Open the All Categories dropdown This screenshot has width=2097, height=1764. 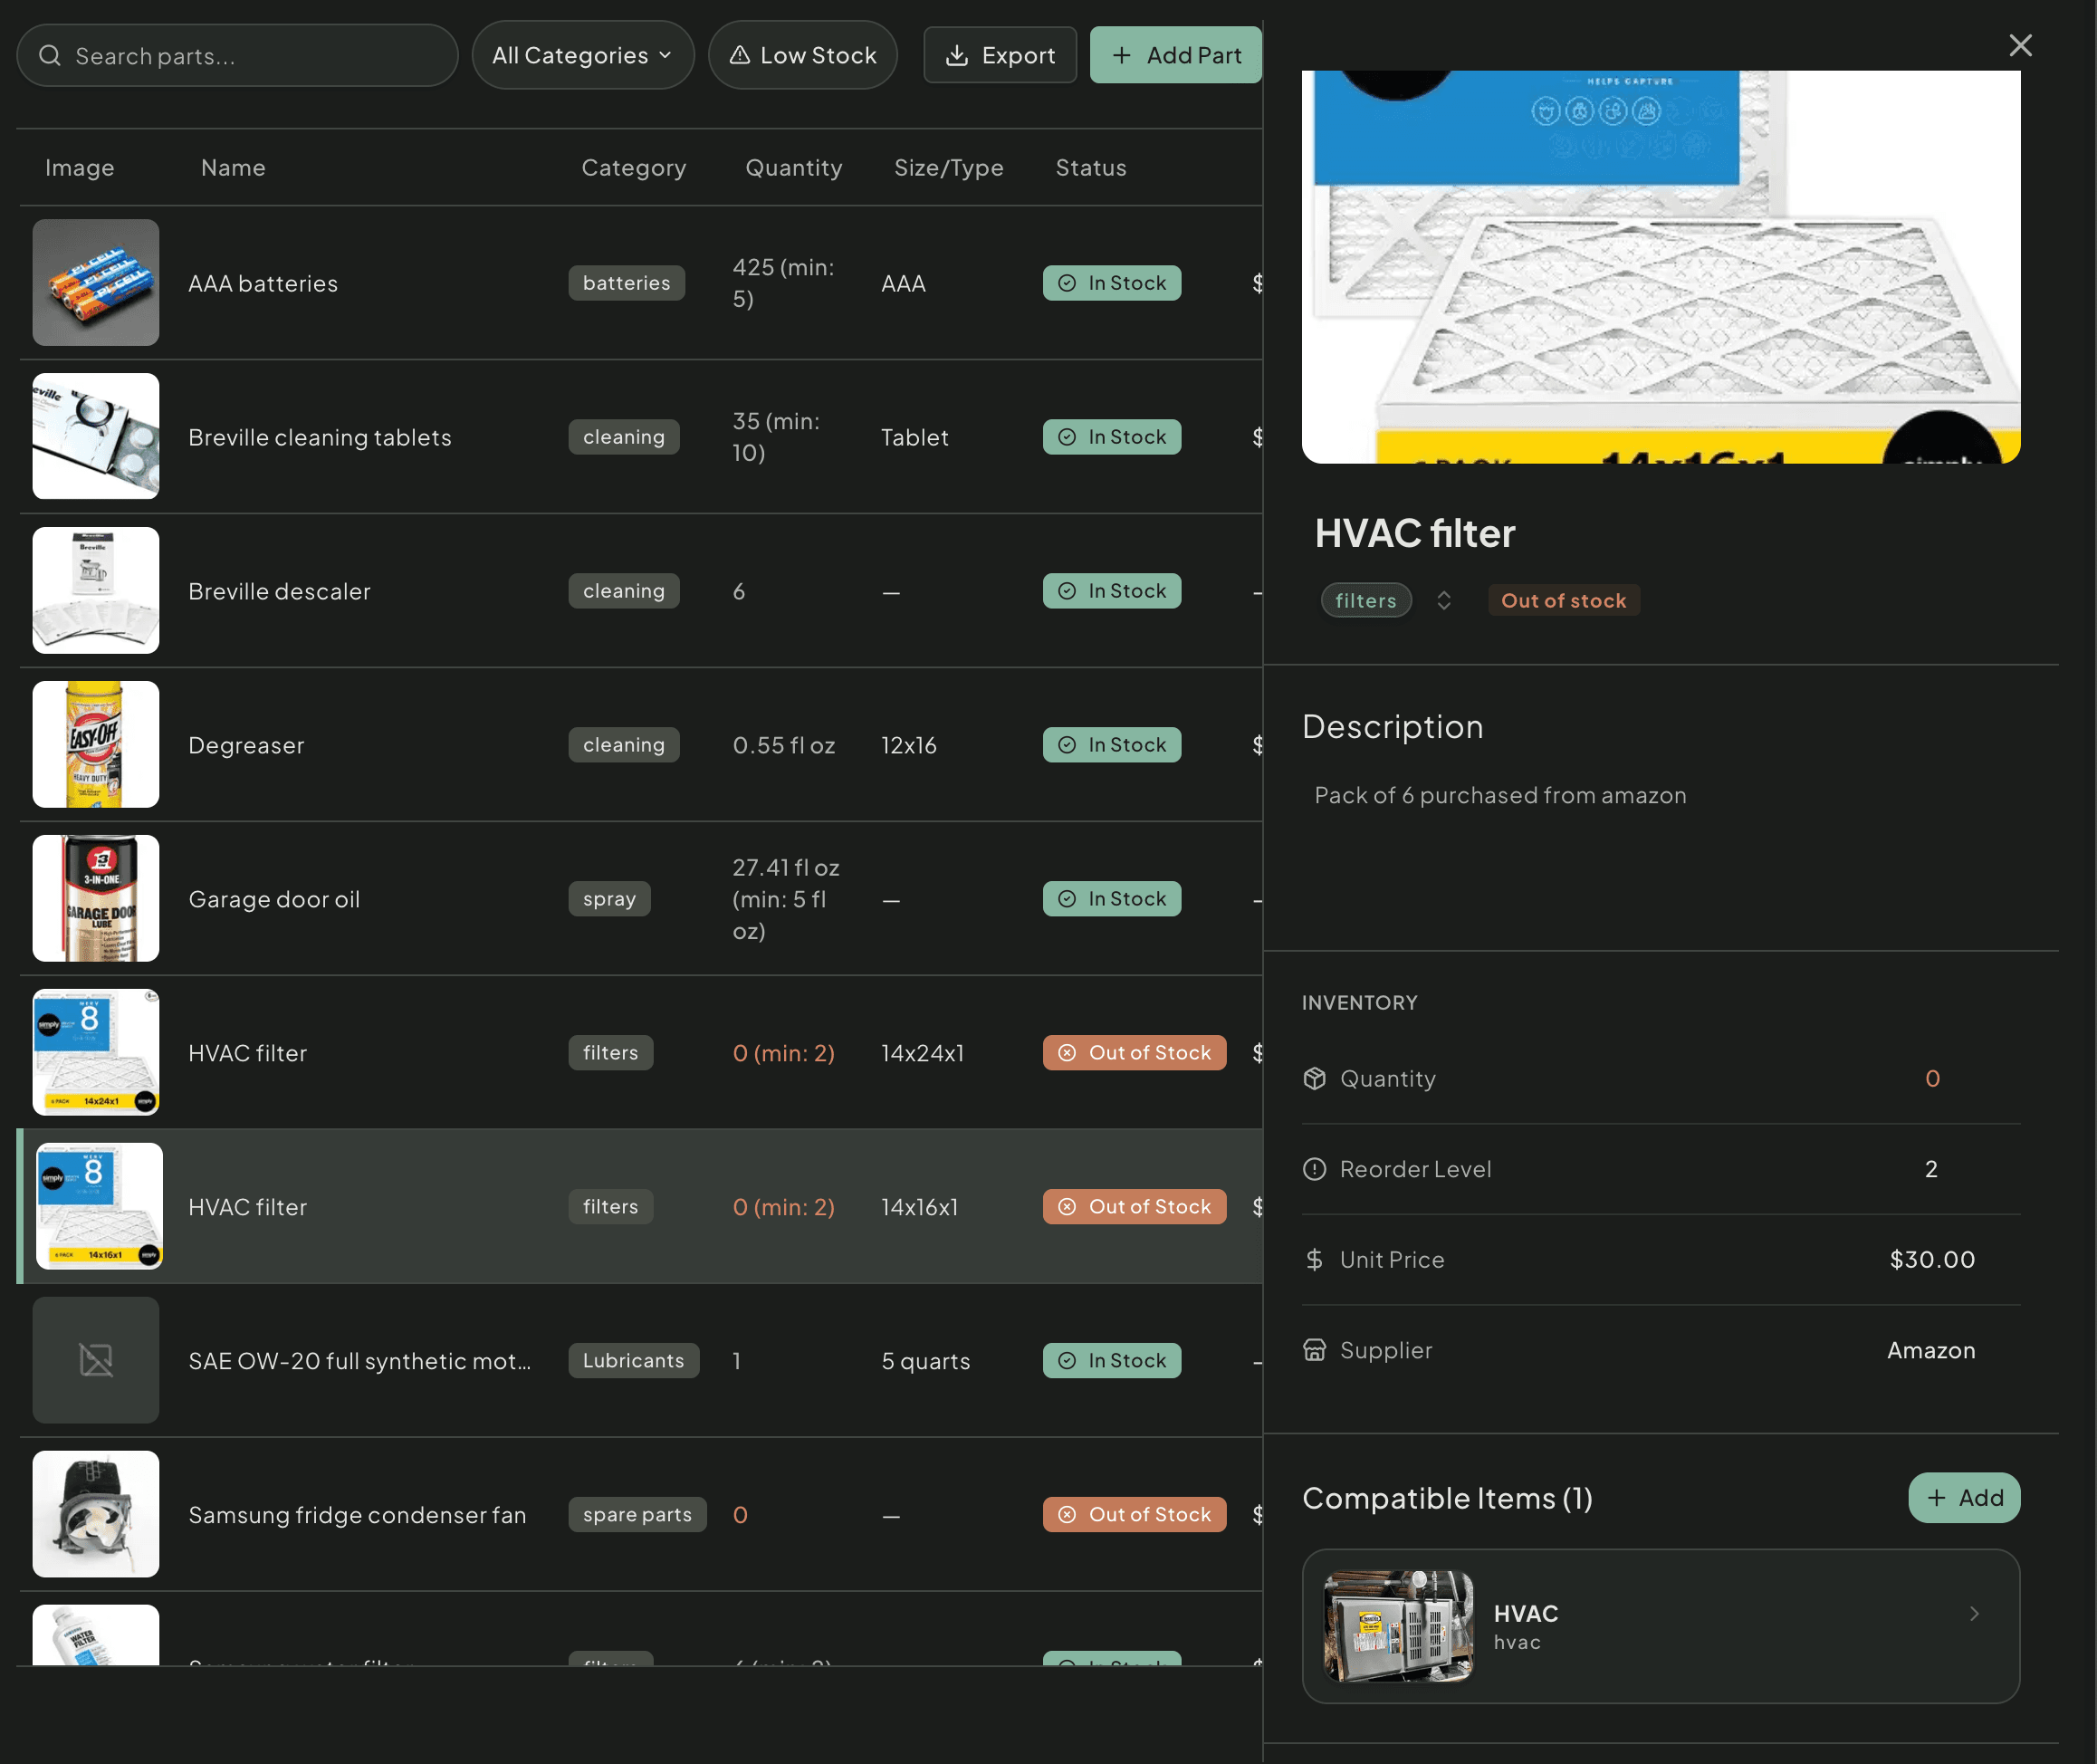point(583,55)
